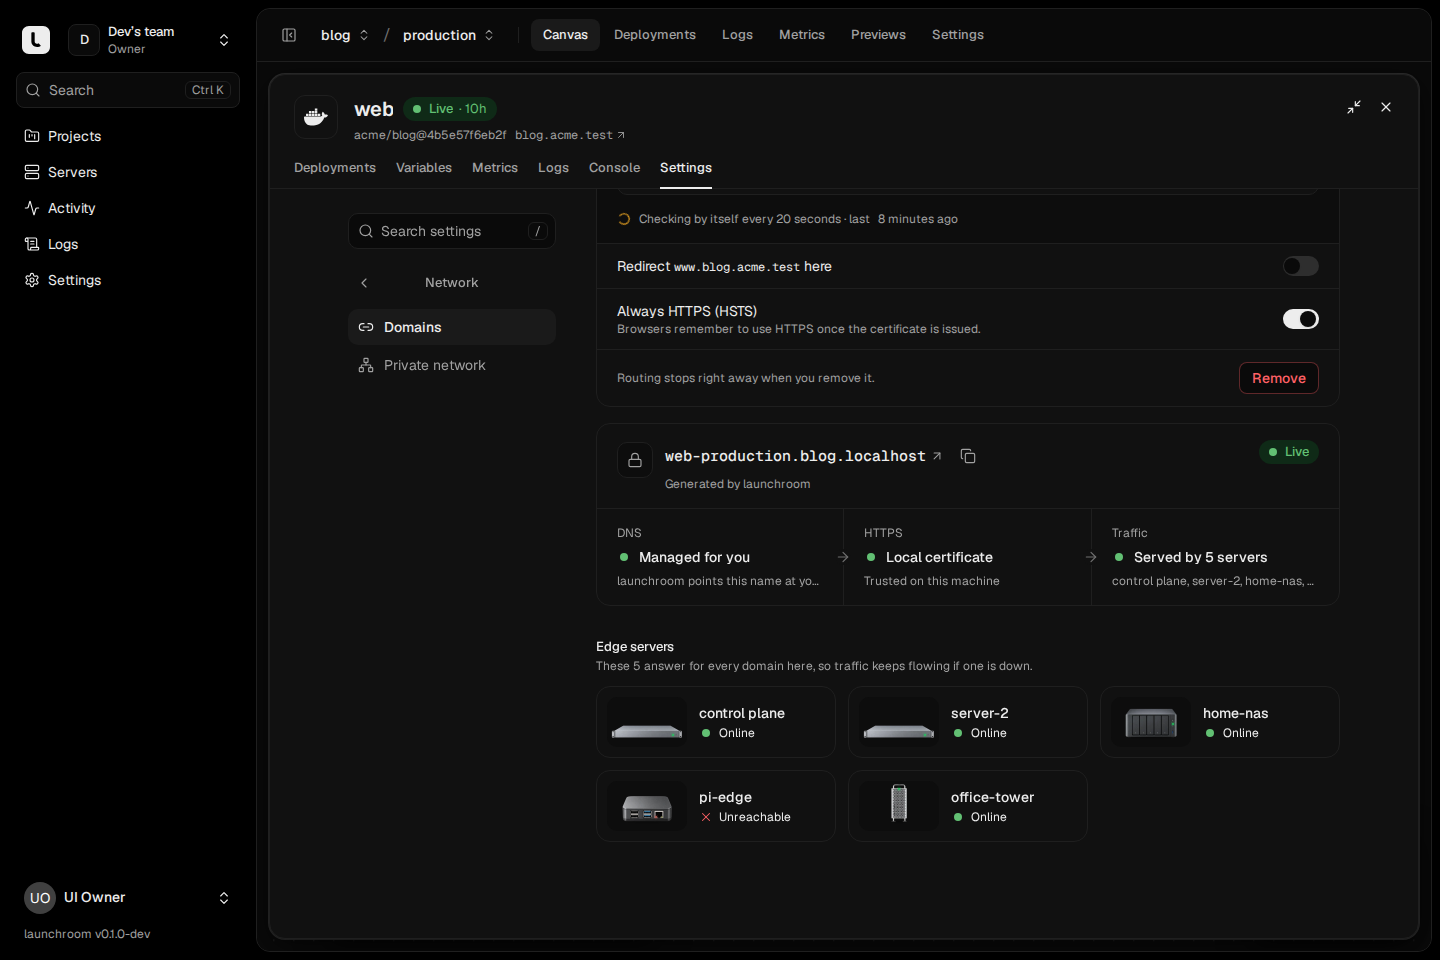The width and height of the screenshot is (1440, 960).
Task: Open Projects in the sidebar
Action: point(128,136)
